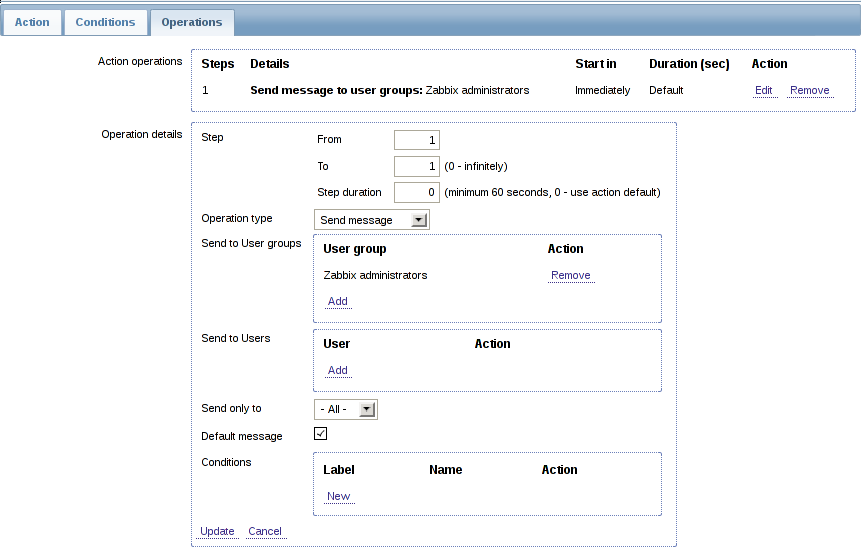
Task: Expand the Send only to dropdown
Action: [x=345, y=409]
